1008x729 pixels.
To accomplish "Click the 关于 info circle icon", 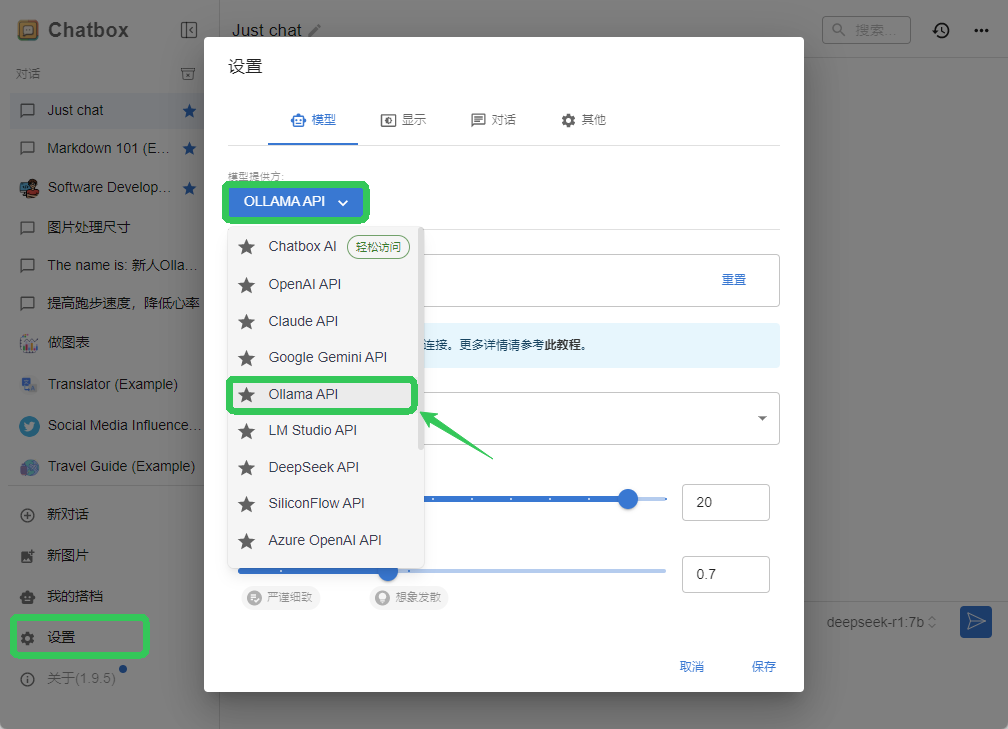I will point(28,679).
